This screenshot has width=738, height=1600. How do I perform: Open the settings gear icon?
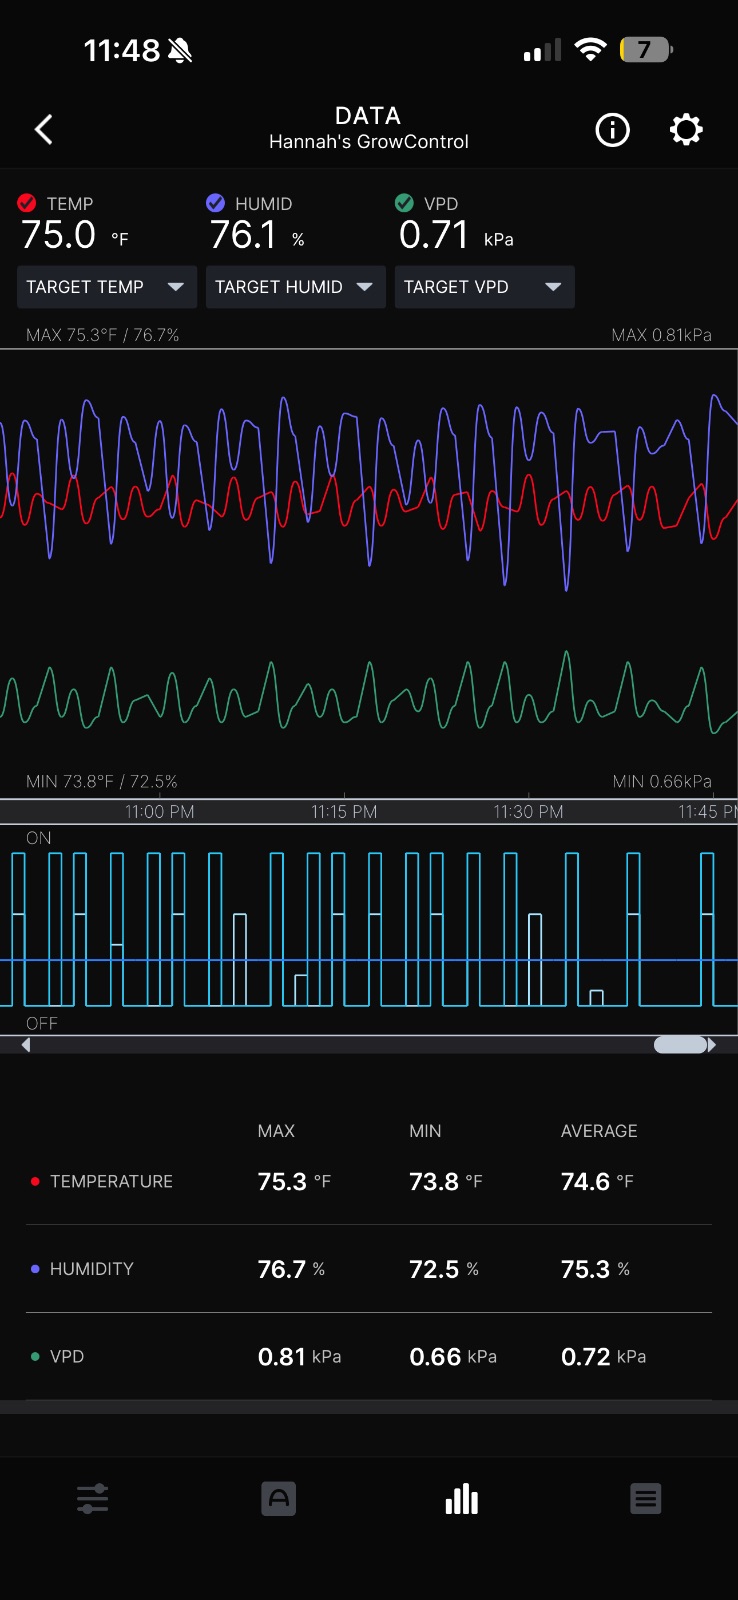pyautogui.click(x=686, y=129)
